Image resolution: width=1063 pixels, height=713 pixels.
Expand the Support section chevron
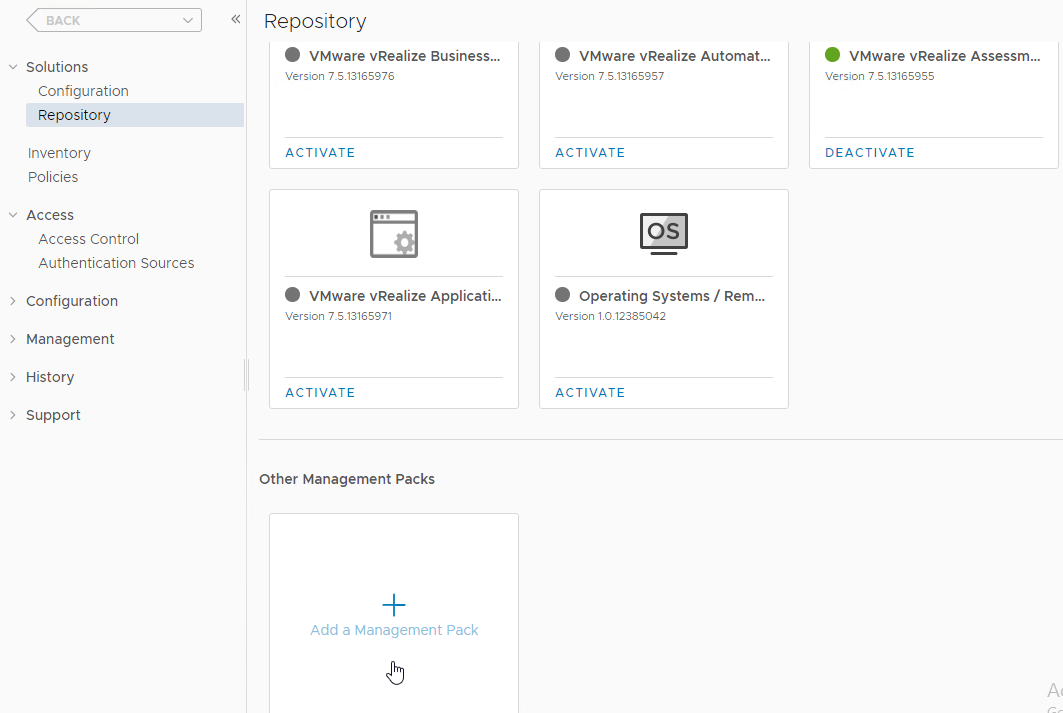pos(13,414)
